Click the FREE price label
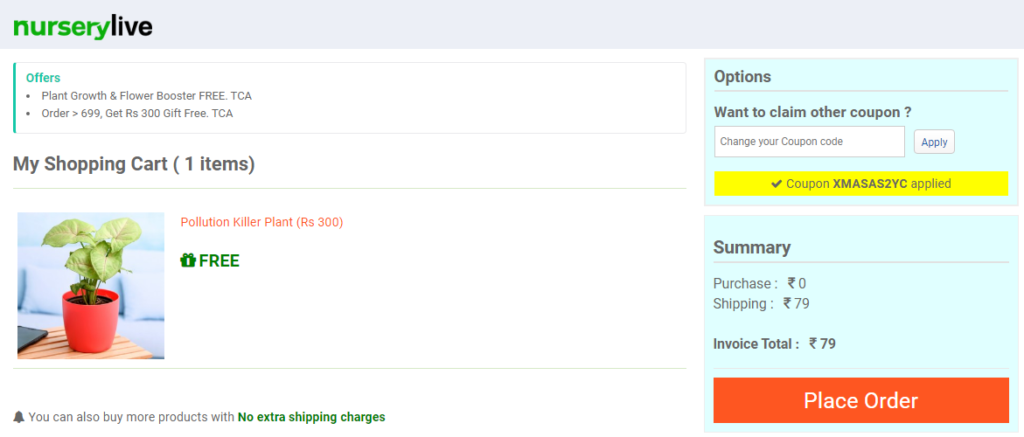Image resolution: width=1024 pixels, height=437 pixels. click(x=219, y=261)
